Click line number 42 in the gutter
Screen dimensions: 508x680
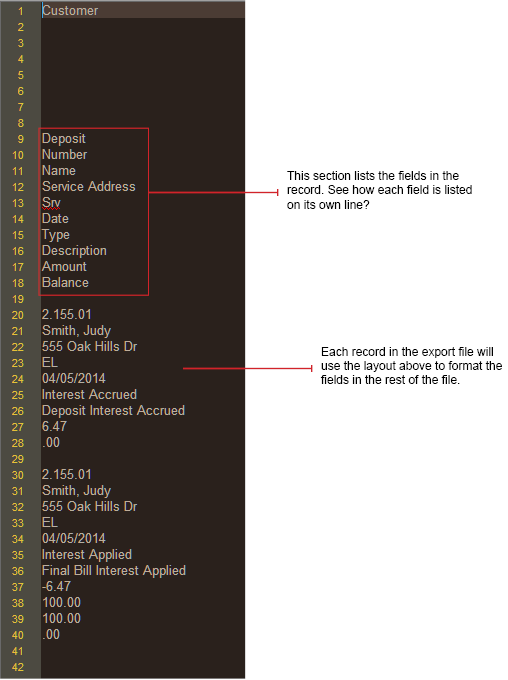tap(18, 667)
